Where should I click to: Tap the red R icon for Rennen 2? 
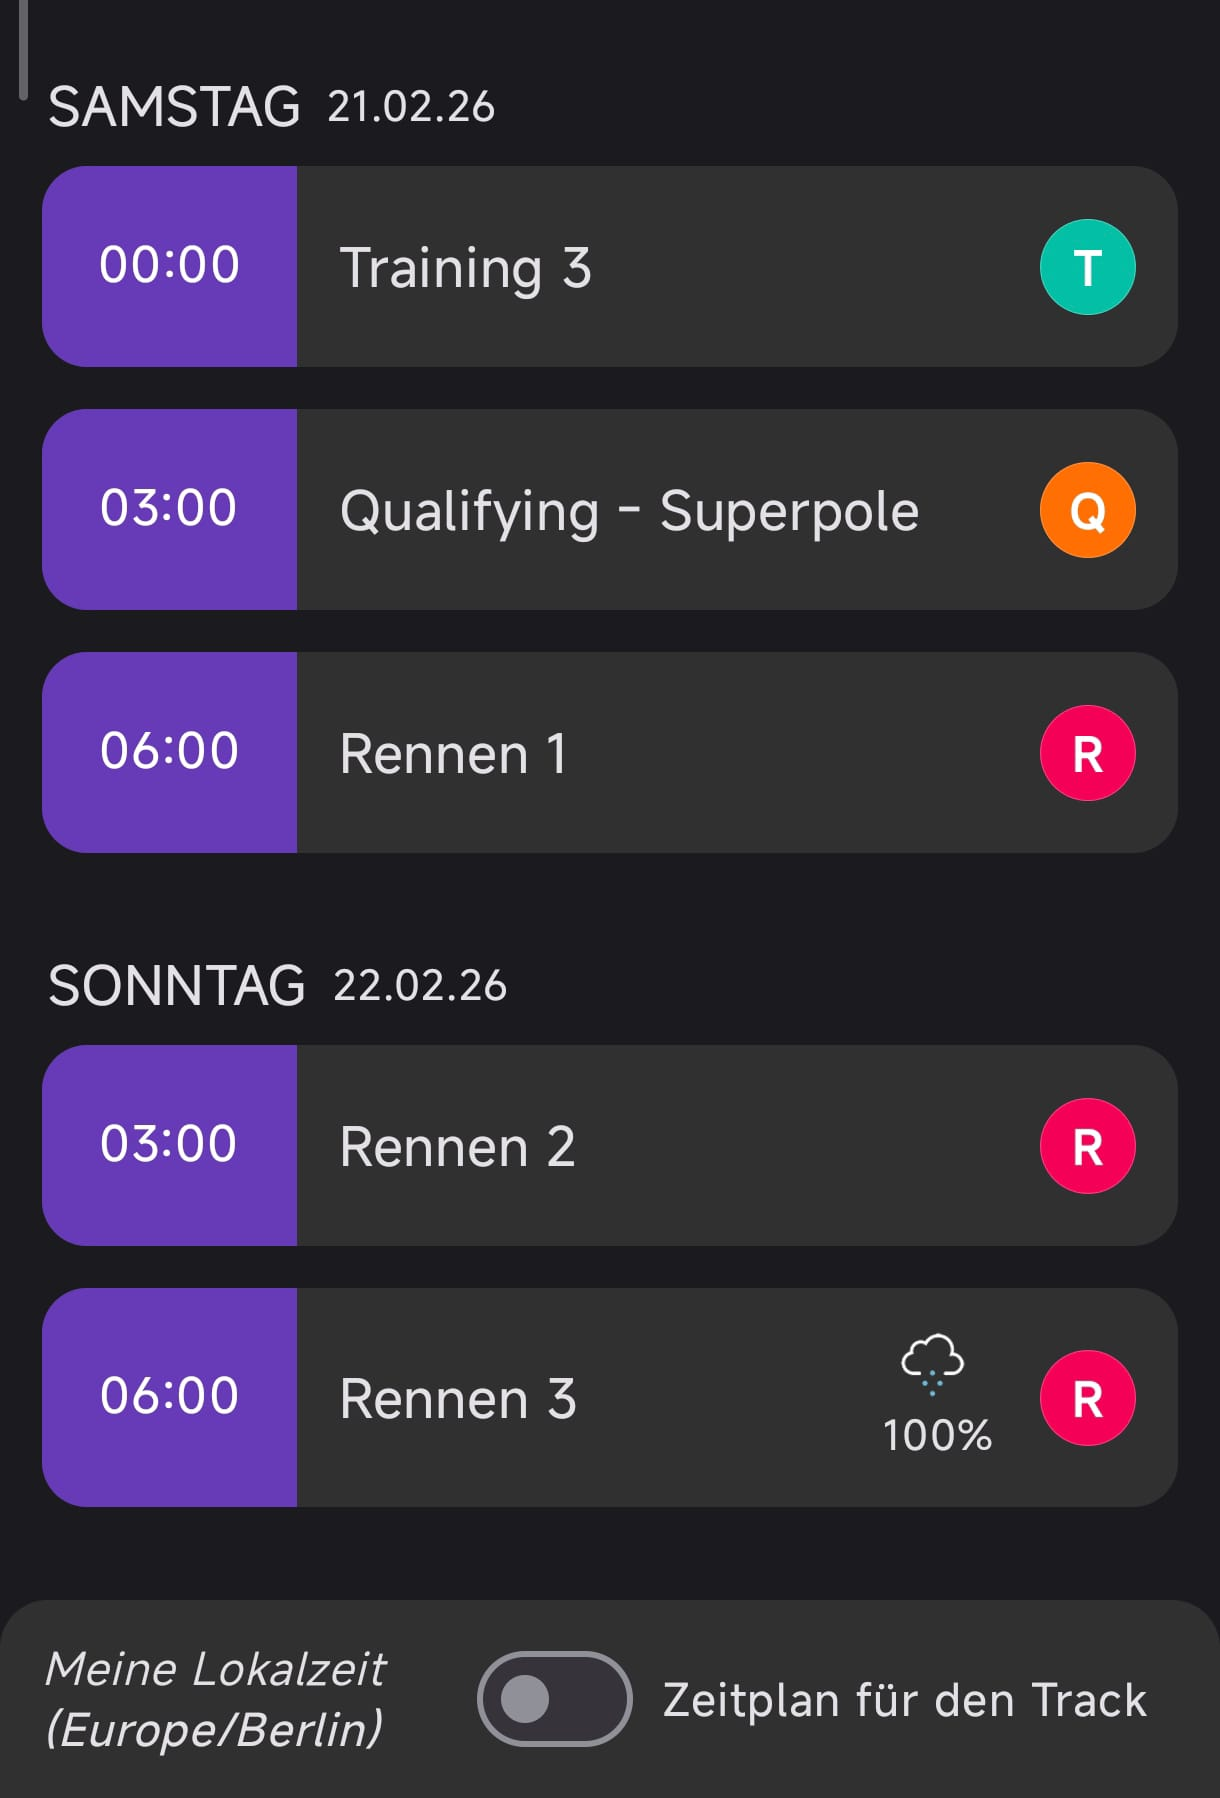(1087, 1146)
